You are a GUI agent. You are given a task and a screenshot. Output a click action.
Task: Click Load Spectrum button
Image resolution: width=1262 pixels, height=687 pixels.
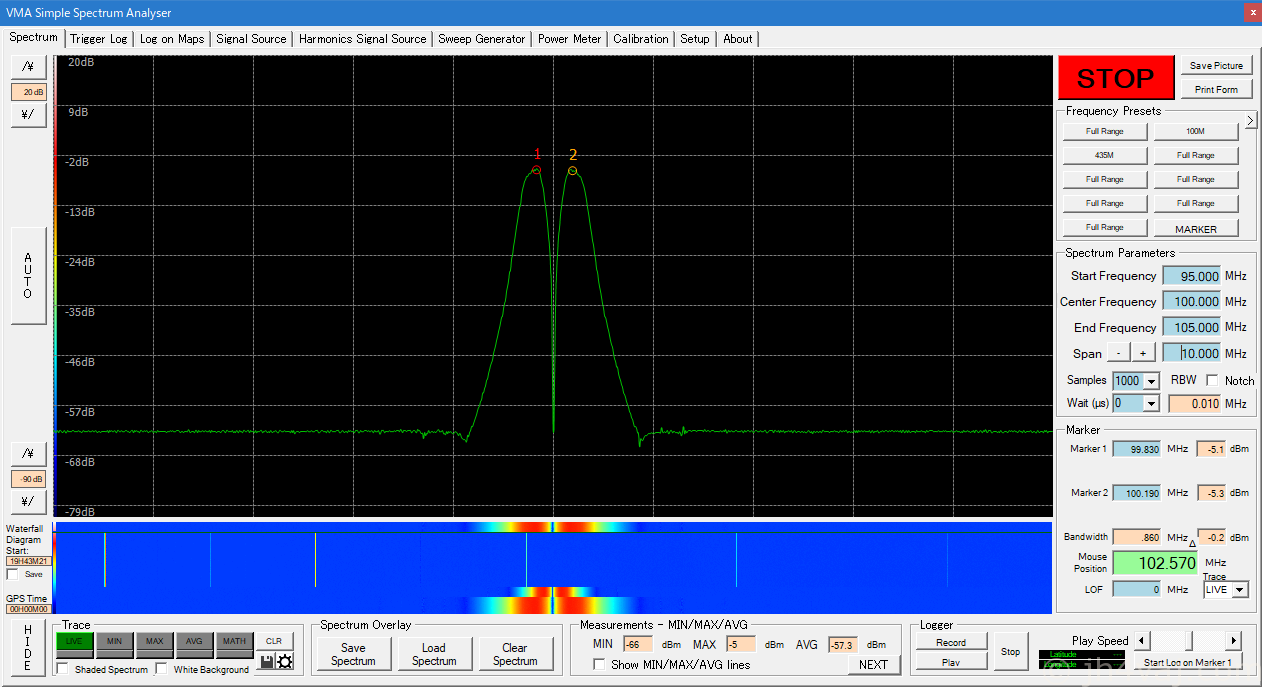(434, 654)
